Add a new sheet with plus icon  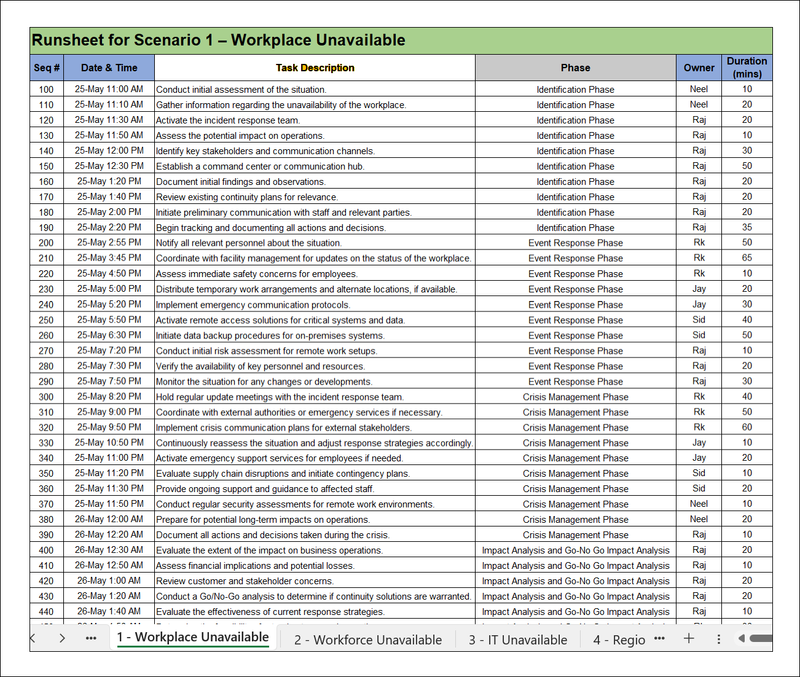pyautogui.click(x=688, y=638)
